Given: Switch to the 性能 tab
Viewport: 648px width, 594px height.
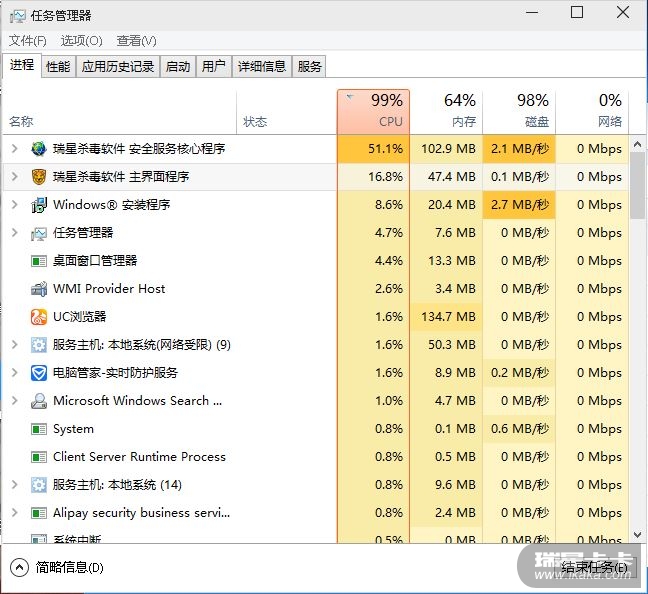Looking at the screenshot, I should pyautogui.click(x=58, y=66).
